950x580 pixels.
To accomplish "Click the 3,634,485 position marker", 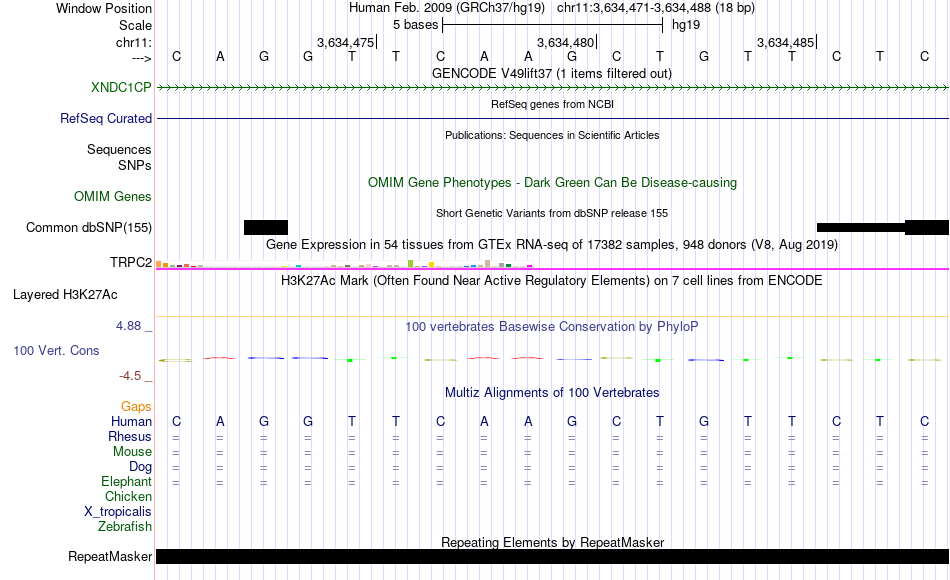I will [786, 42].
